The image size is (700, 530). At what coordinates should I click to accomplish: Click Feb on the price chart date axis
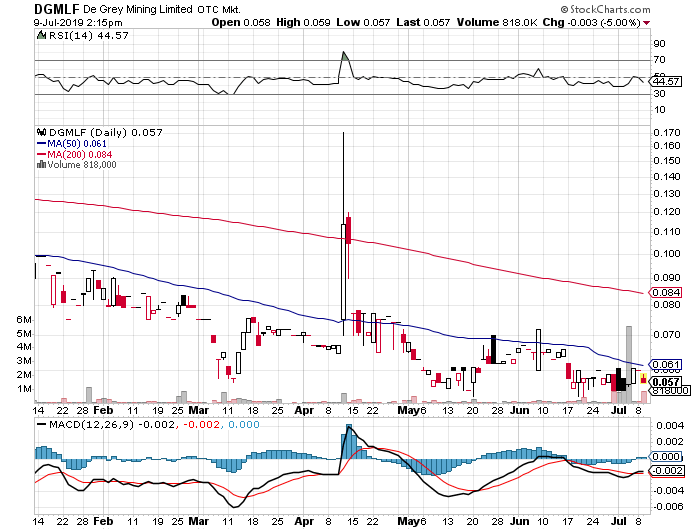click(103, 410)
